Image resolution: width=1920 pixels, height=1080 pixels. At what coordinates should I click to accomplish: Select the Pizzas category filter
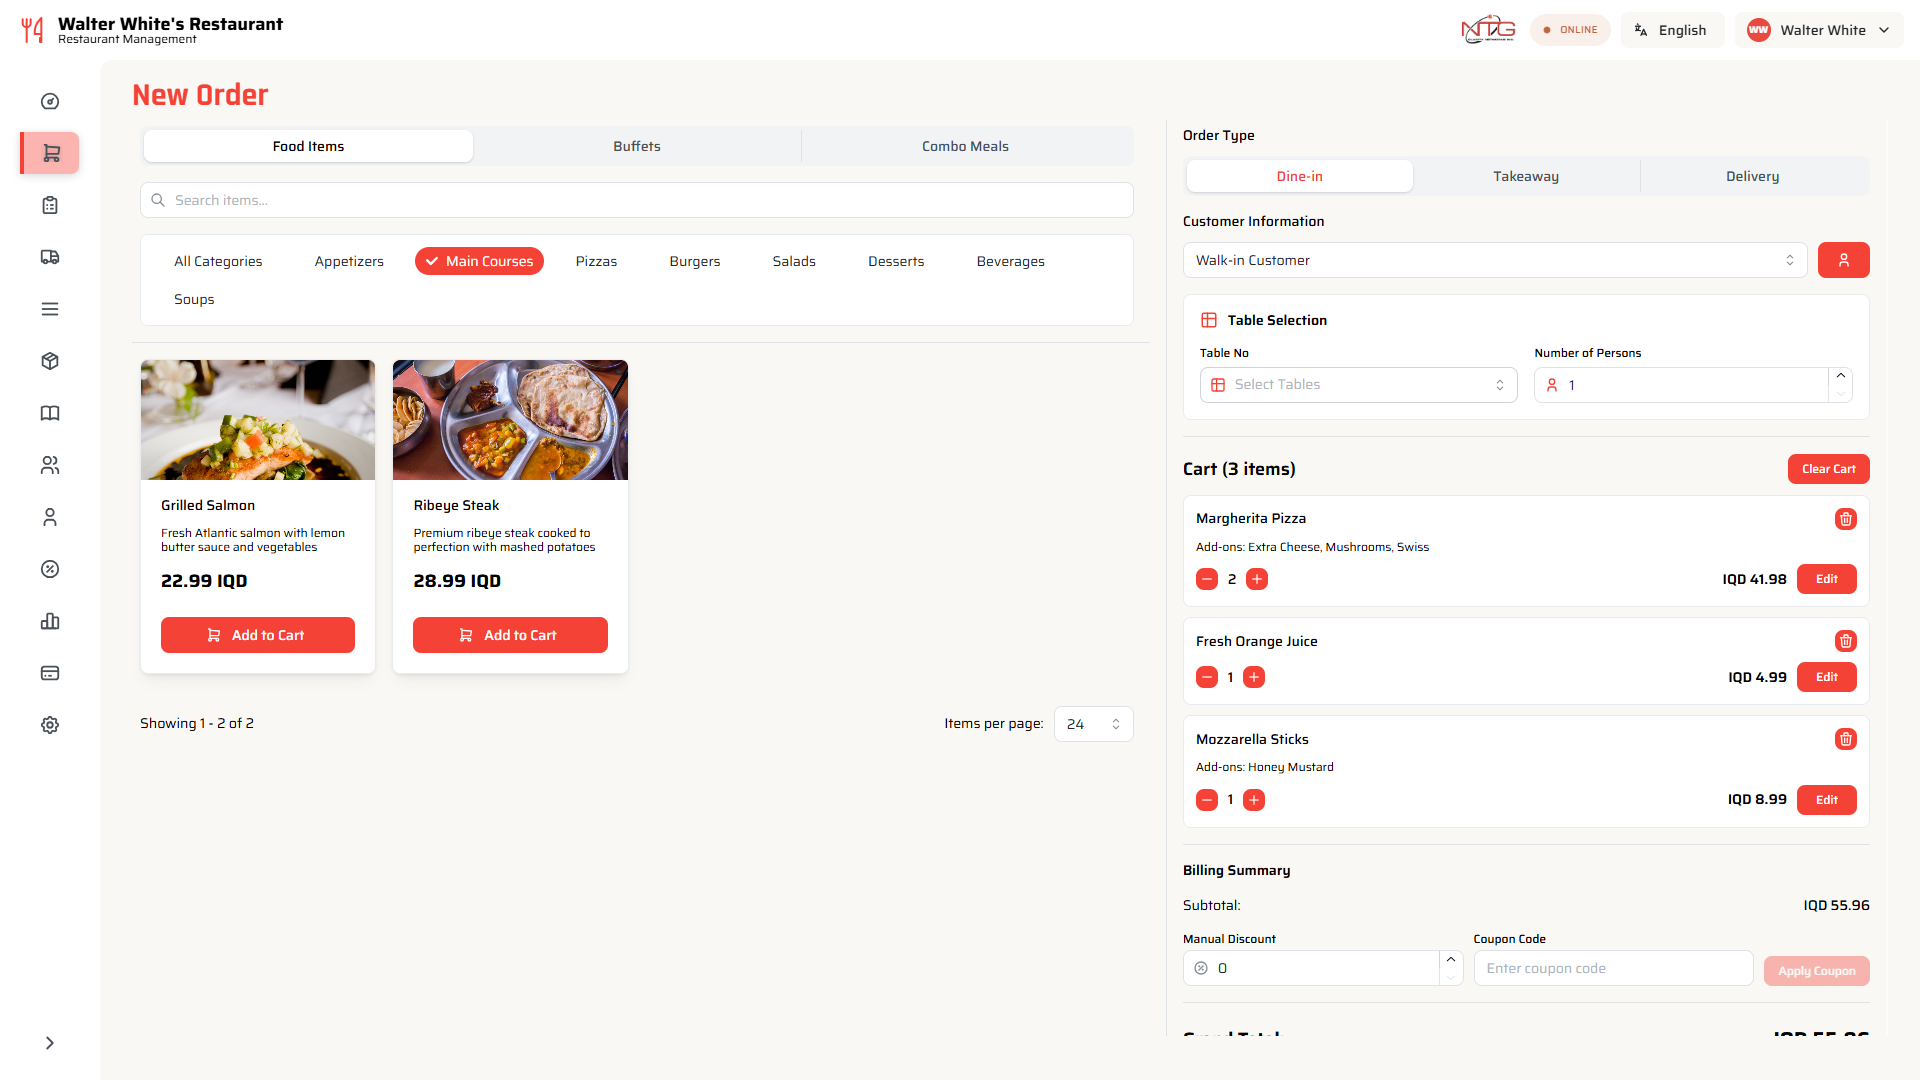point(596,261)
